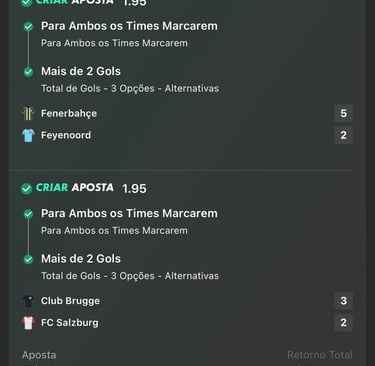Viewport: 375px width, 366px height.
Task: Click Fenerbahçe score box showing 5
Action: (344, 114)
